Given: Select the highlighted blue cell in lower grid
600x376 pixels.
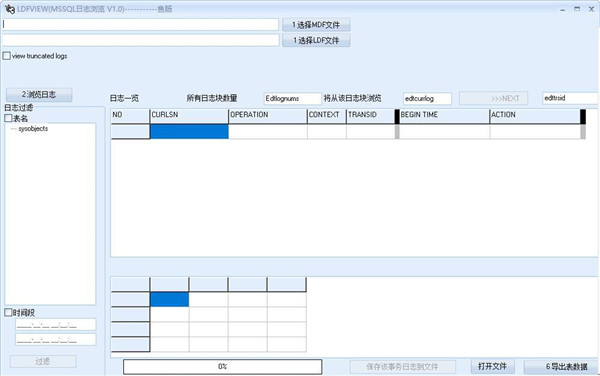Looking at the screenshot, I should click(170, 299).
